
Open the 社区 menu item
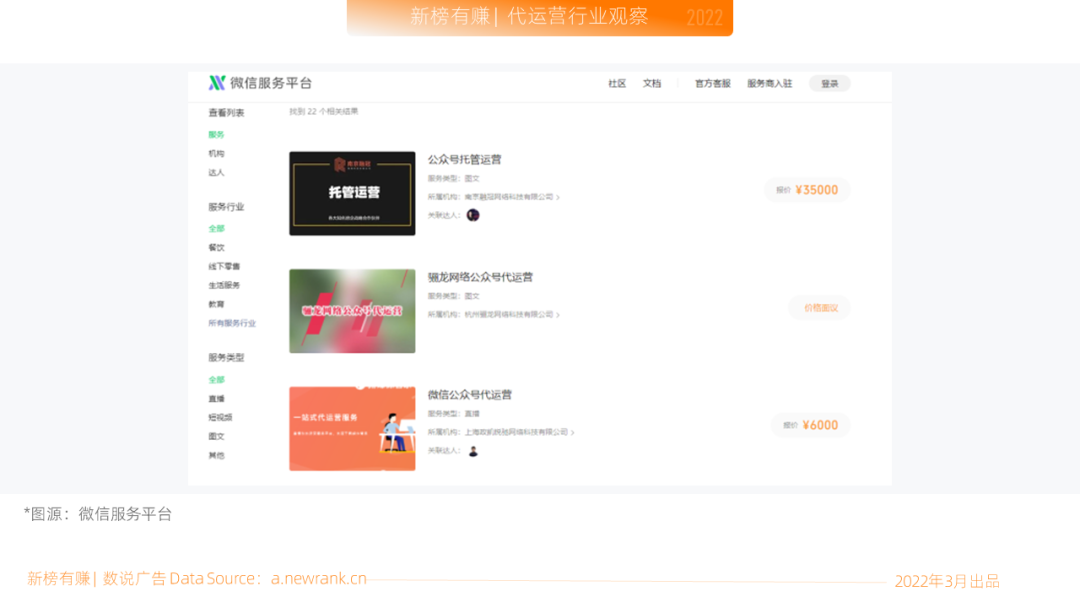click(x=617, y=83)
